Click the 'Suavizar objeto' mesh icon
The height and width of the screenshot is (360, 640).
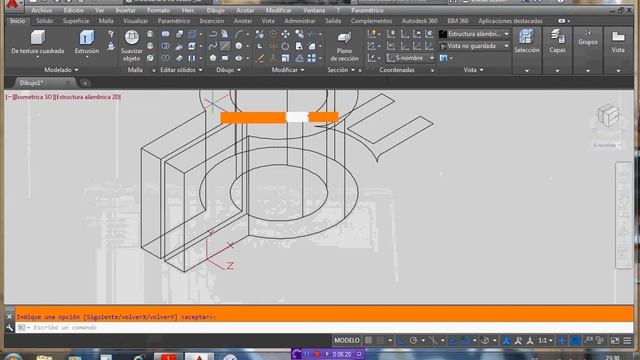pos(131,38)
